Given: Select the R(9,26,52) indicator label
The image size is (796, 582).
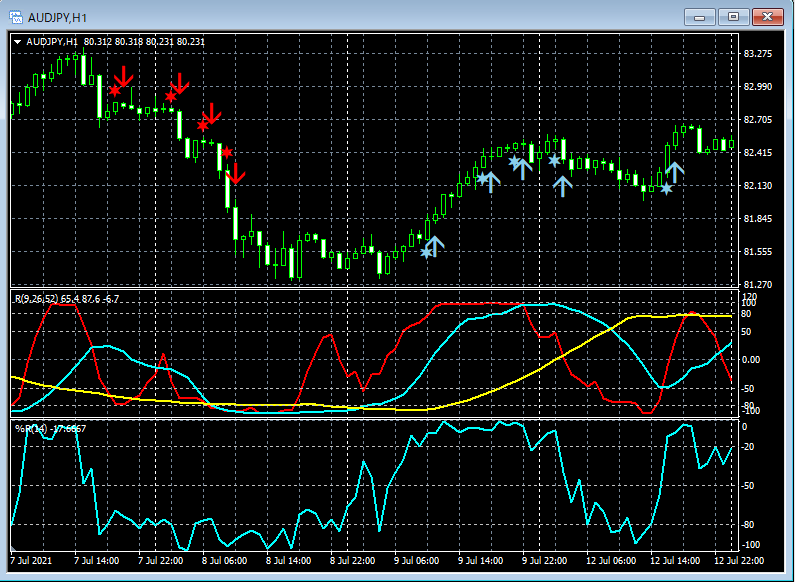Looking at the screenshot, I should coord(67,299).
